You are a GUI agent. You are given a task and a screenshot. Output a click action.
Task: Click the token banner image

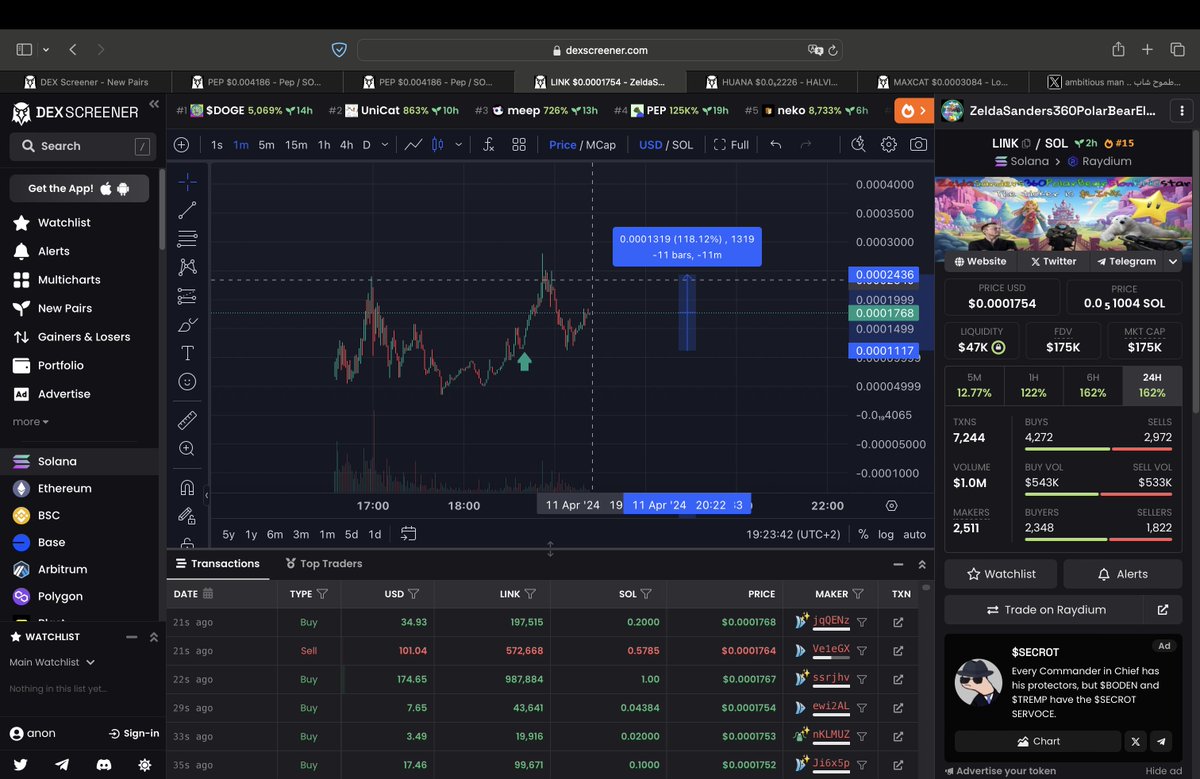[1064, 213]
